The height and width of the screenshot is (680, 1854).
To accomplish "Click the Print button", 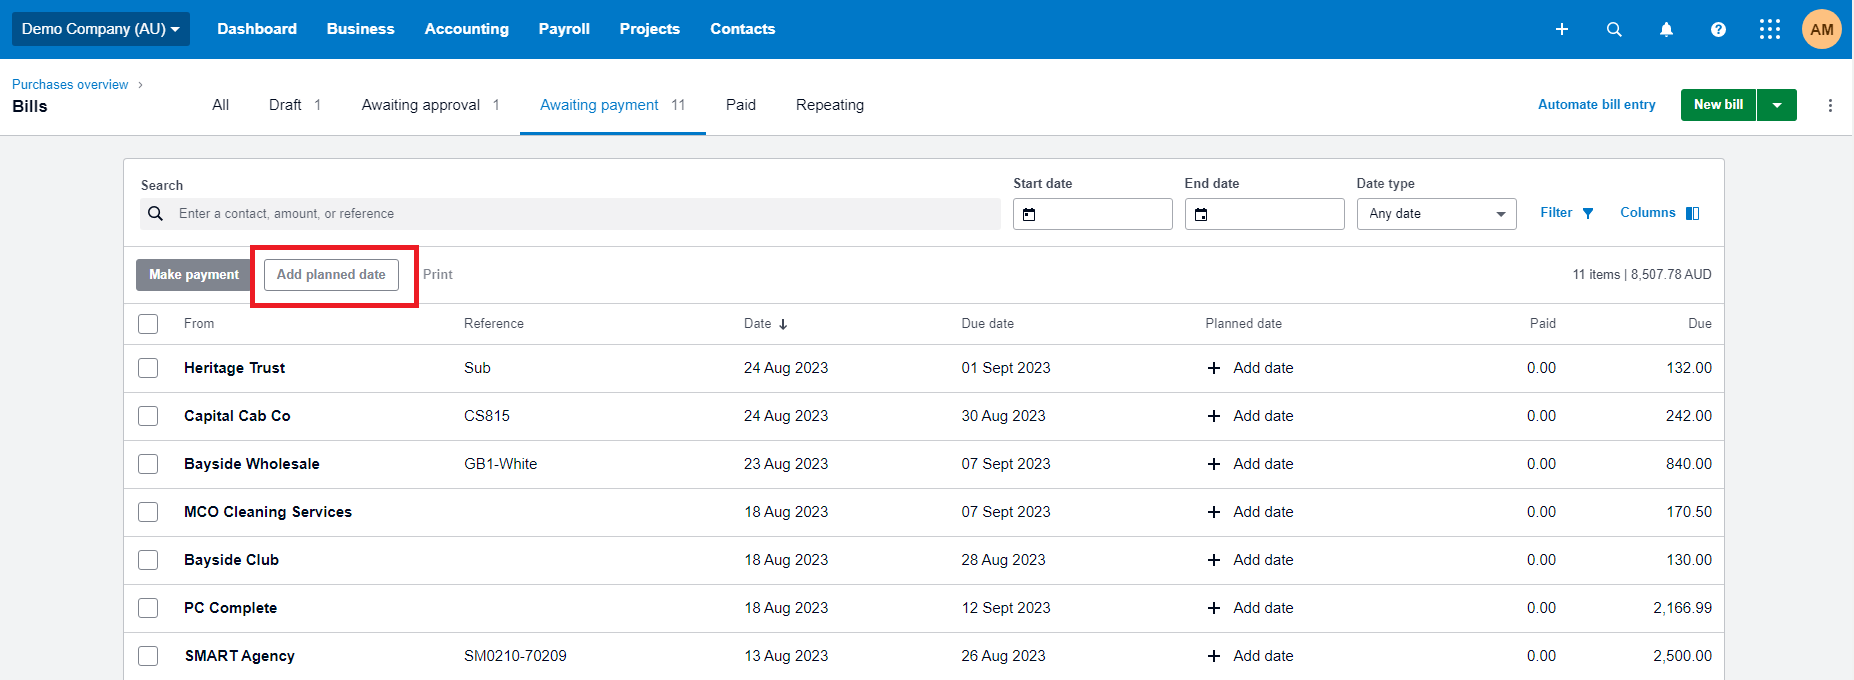I will [438, 275].
